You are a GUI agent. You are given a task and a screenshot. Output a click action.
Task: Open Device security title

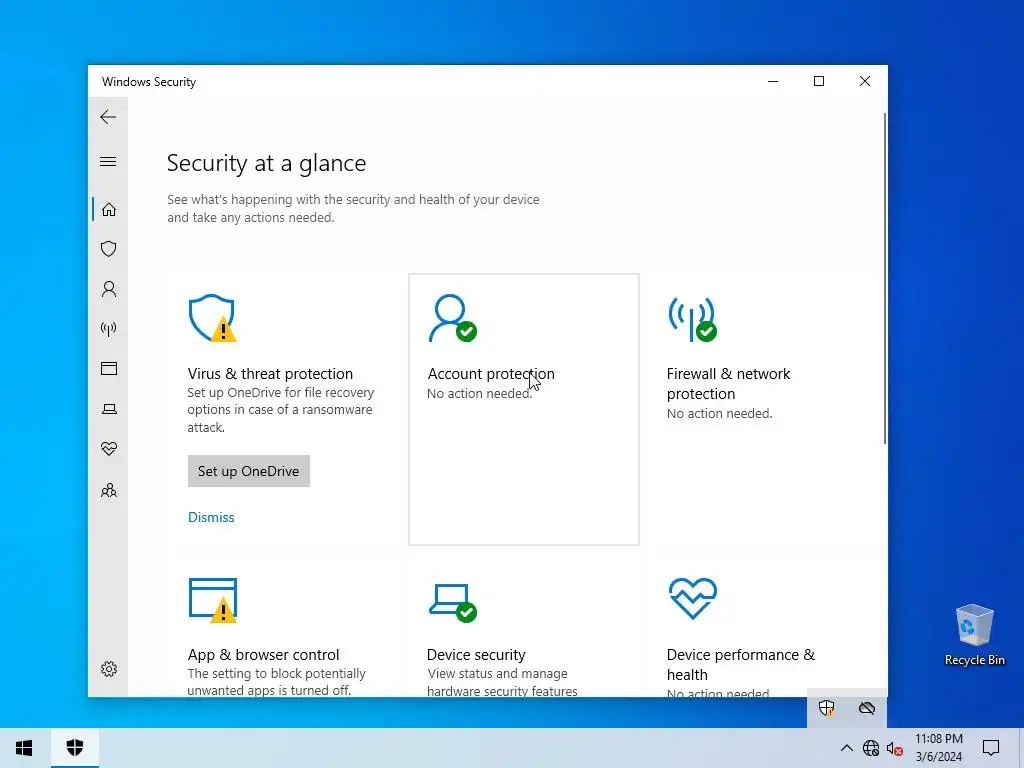coord(476,654)
